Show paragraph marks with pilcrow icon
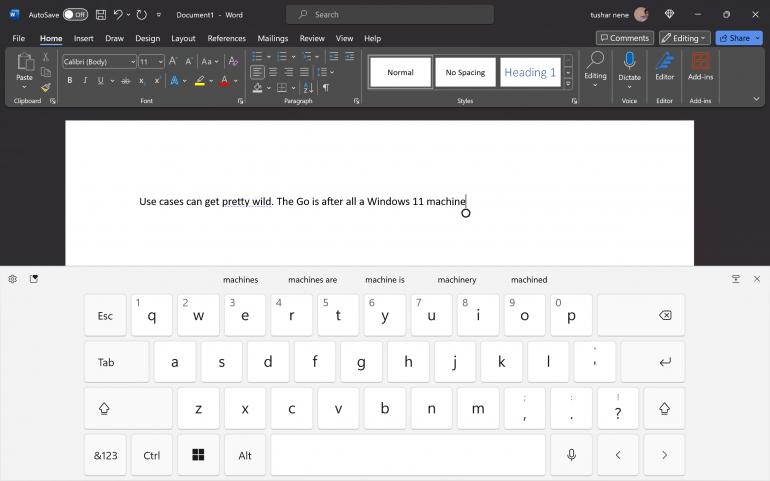 coord(326,88)
